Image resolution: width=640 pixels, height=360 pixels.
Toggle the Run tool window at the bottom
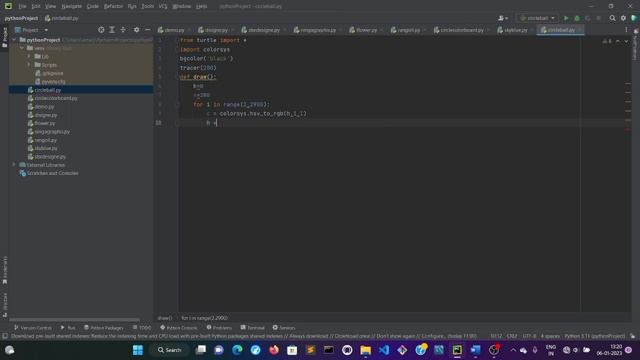68,328
